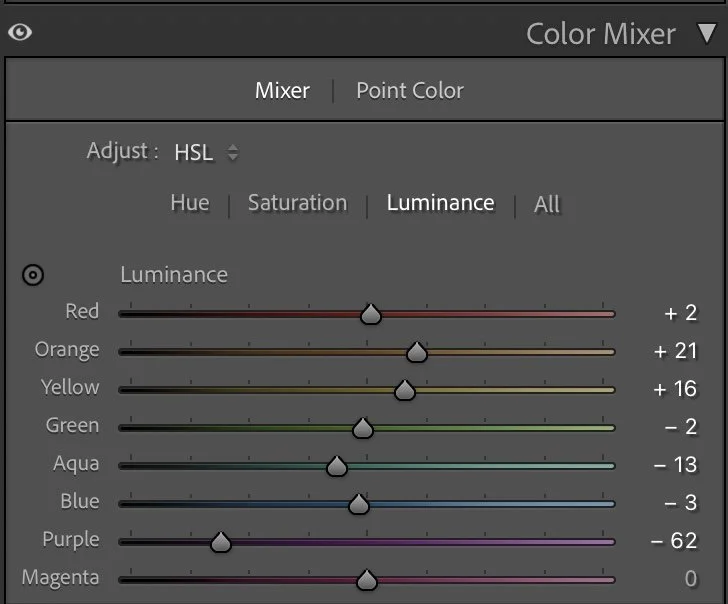The height and width of the screenshot is (604, 728).
Task: Click the Orange value field +21
Action: (676, 351)
